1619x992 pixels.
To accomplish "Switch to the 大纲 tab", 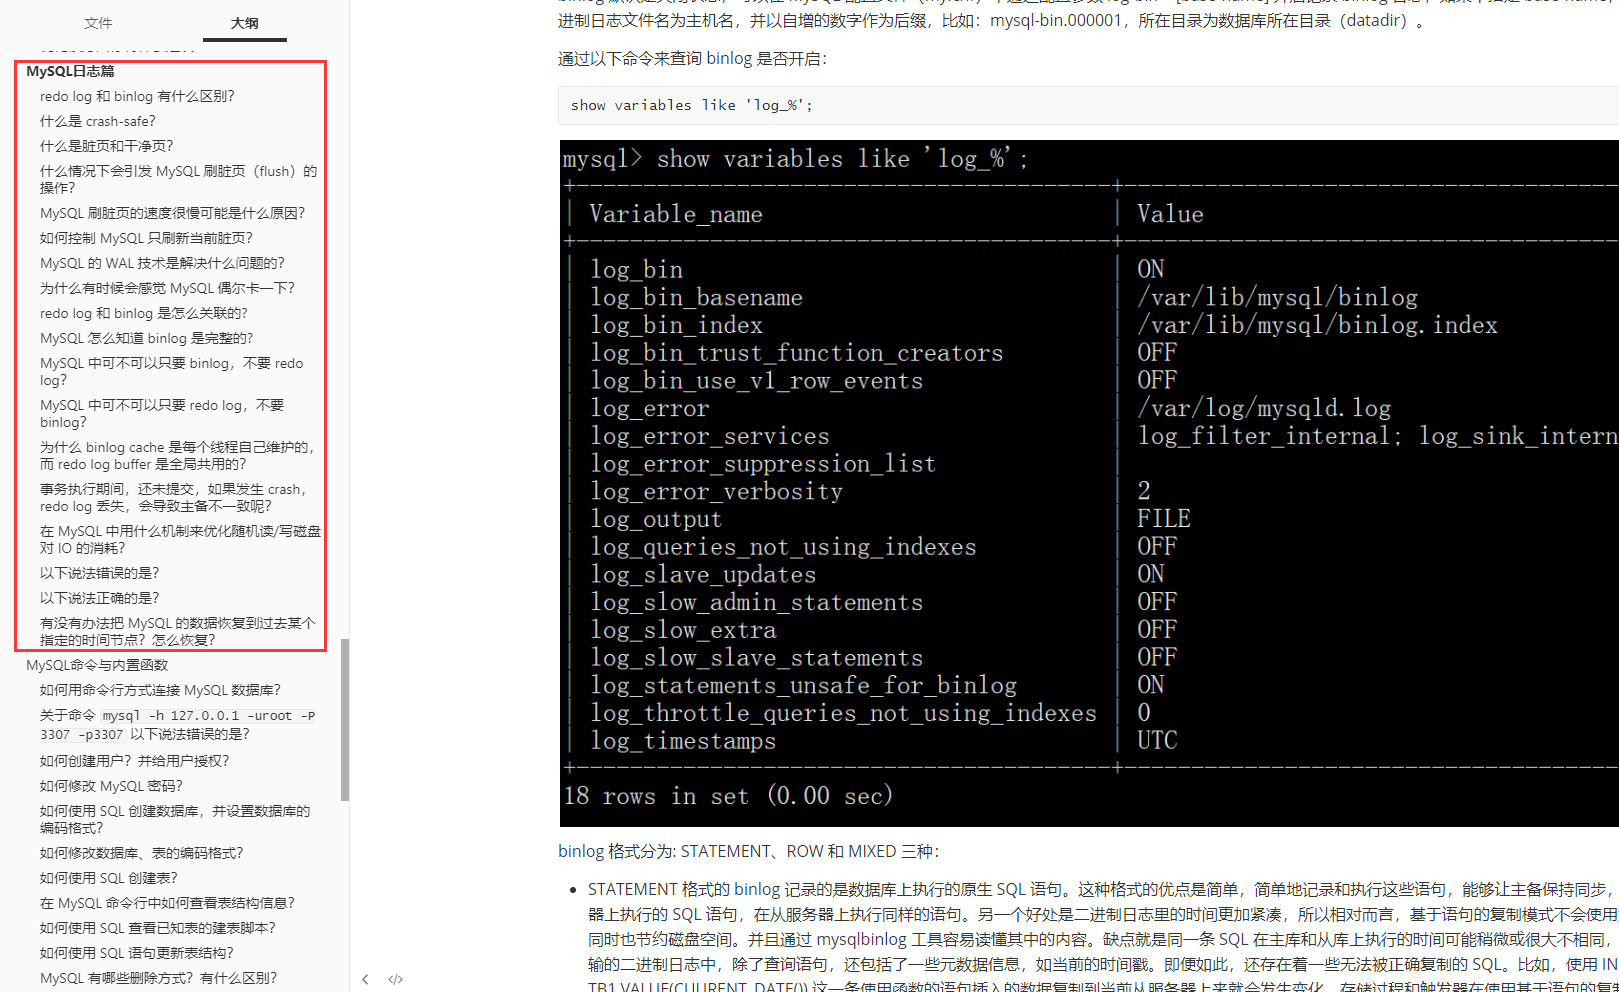I will pyautogui.click(x=244, y=23).
